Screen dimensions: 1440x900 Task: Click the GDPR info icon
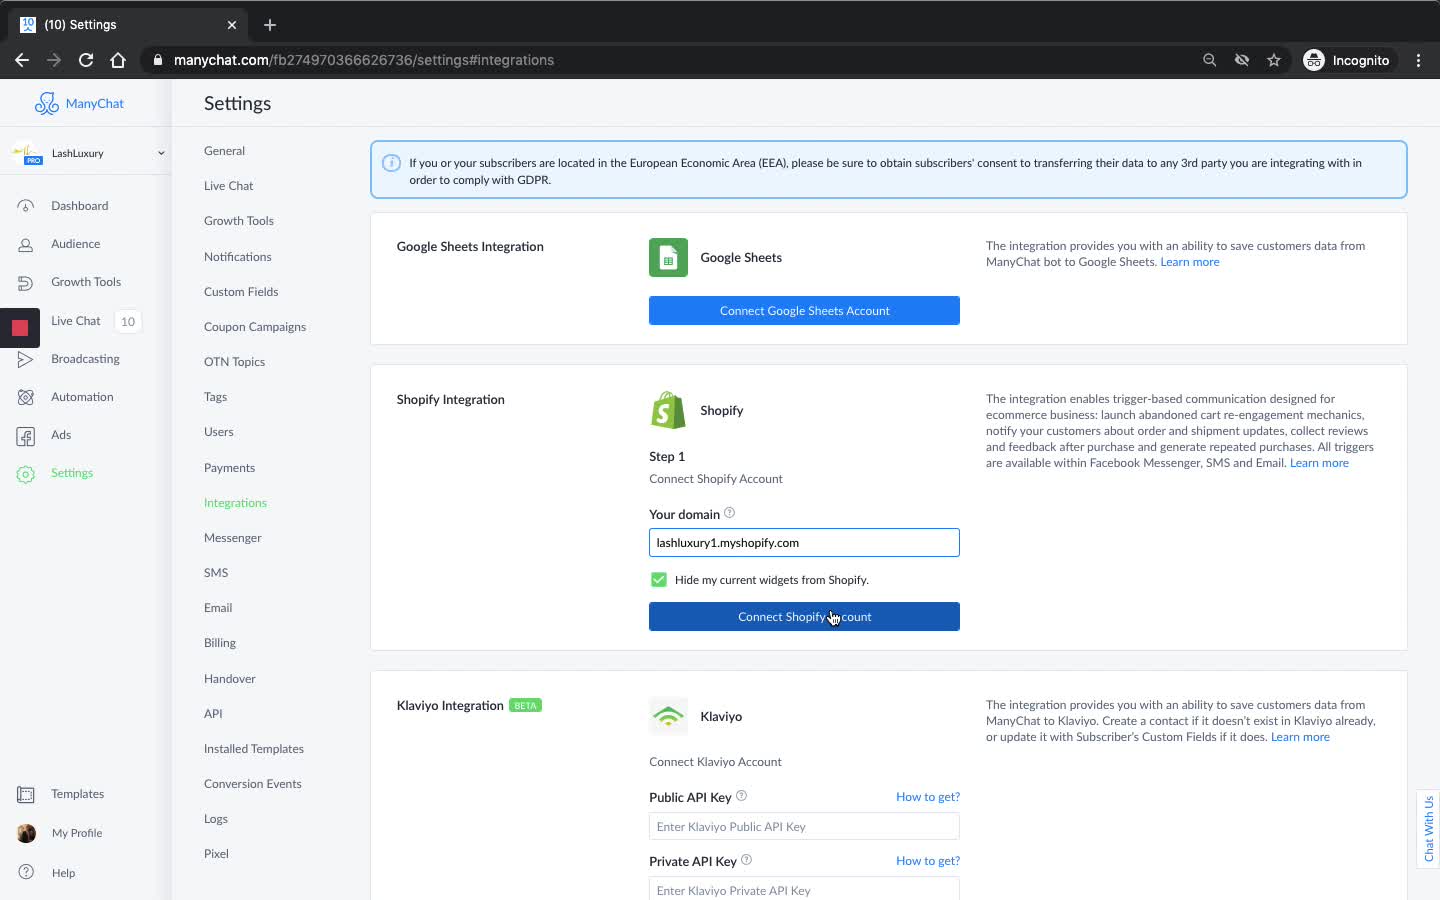pyautogui.click(x=392, y=163)
